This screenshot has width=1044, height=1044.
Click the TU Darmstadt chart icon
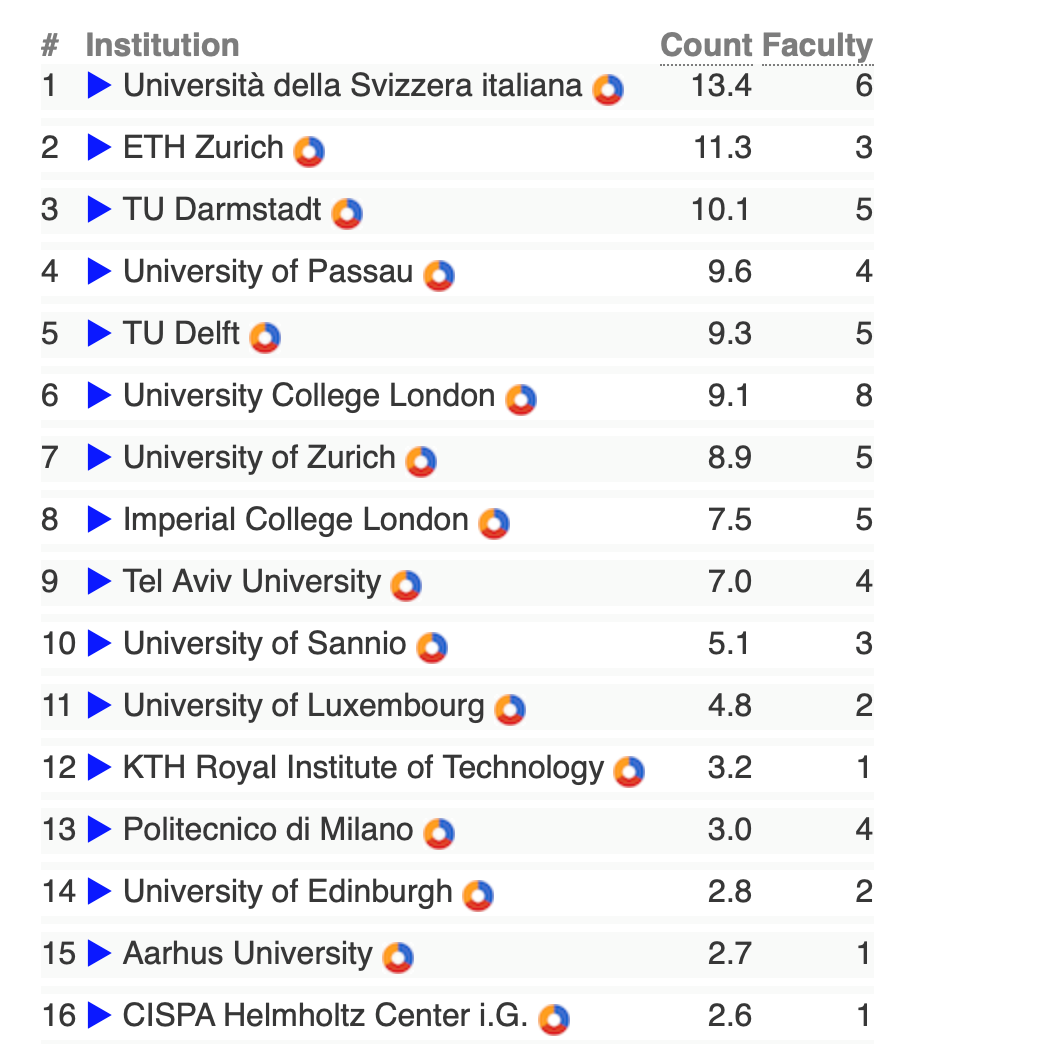coord(347,213)
